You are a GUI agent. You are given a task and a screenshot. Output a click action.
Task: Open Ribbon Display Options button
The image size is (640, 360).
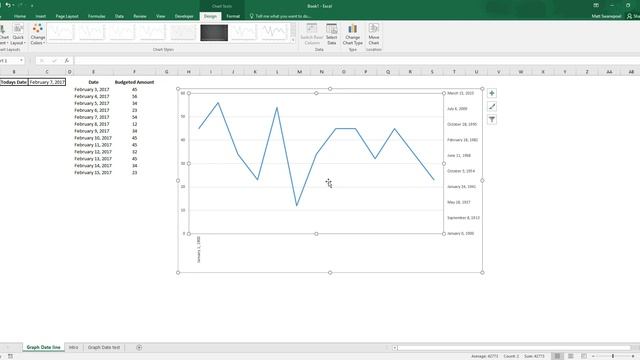click(596, 5)
